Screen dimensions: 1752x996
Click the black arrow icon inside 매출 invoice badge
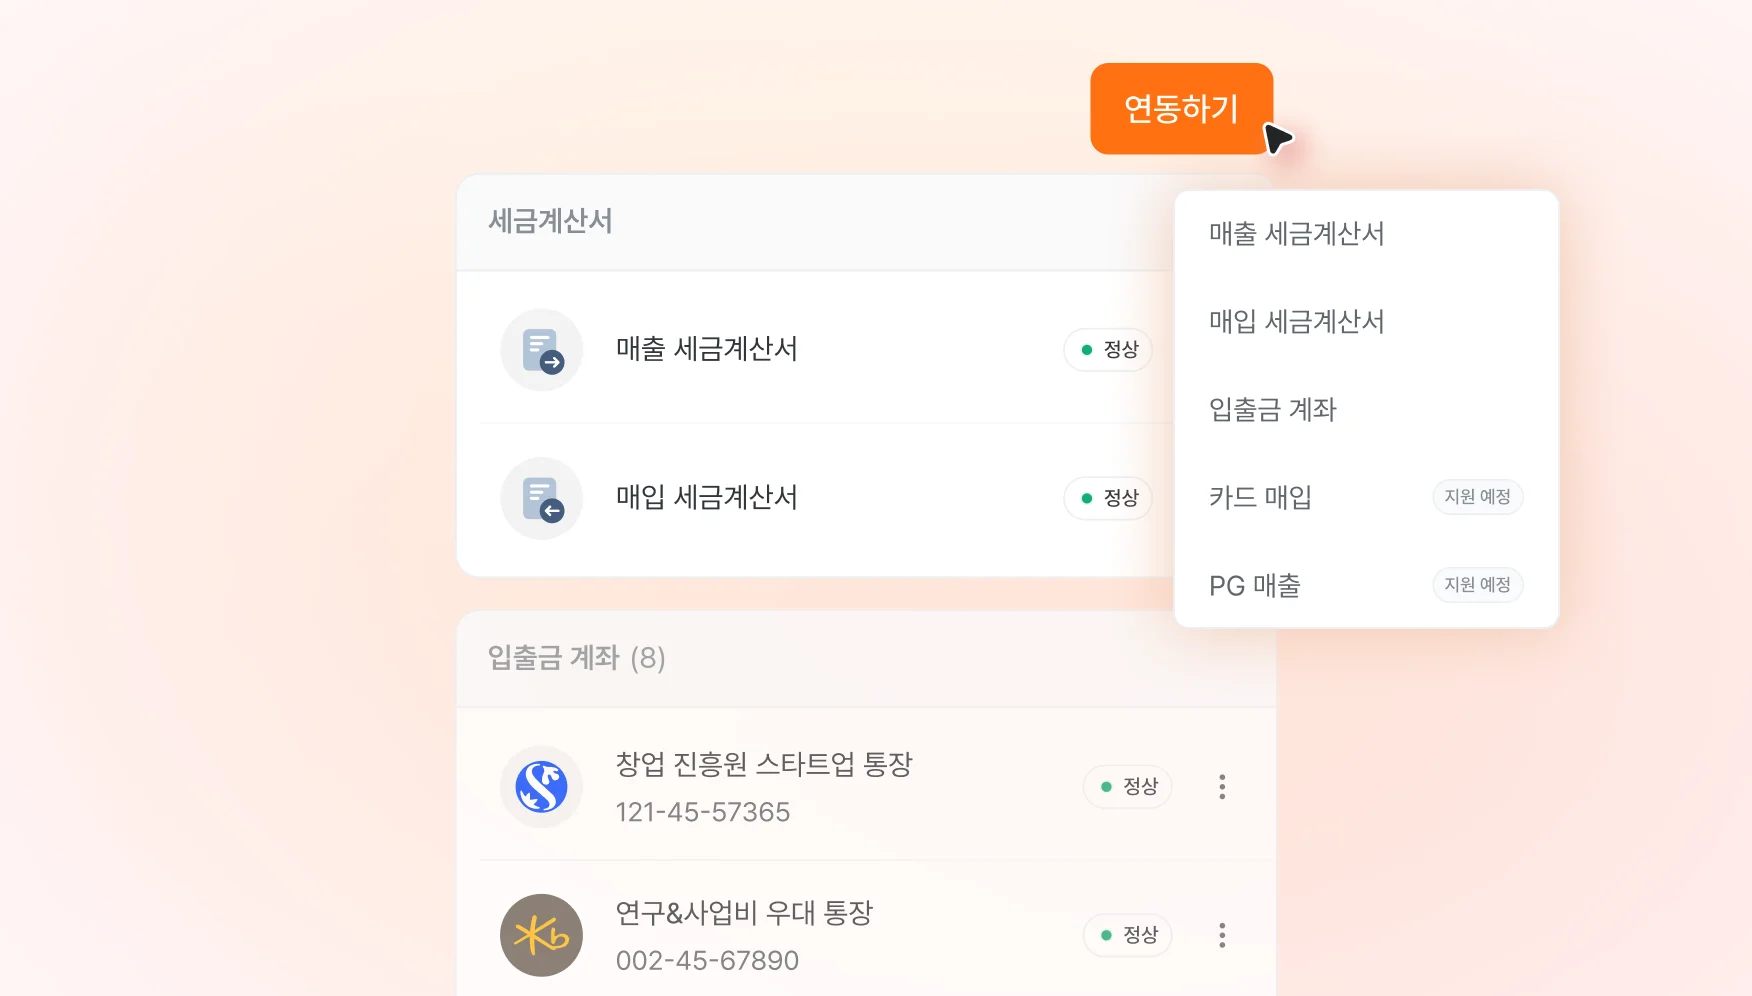click(x=552, y=362)
